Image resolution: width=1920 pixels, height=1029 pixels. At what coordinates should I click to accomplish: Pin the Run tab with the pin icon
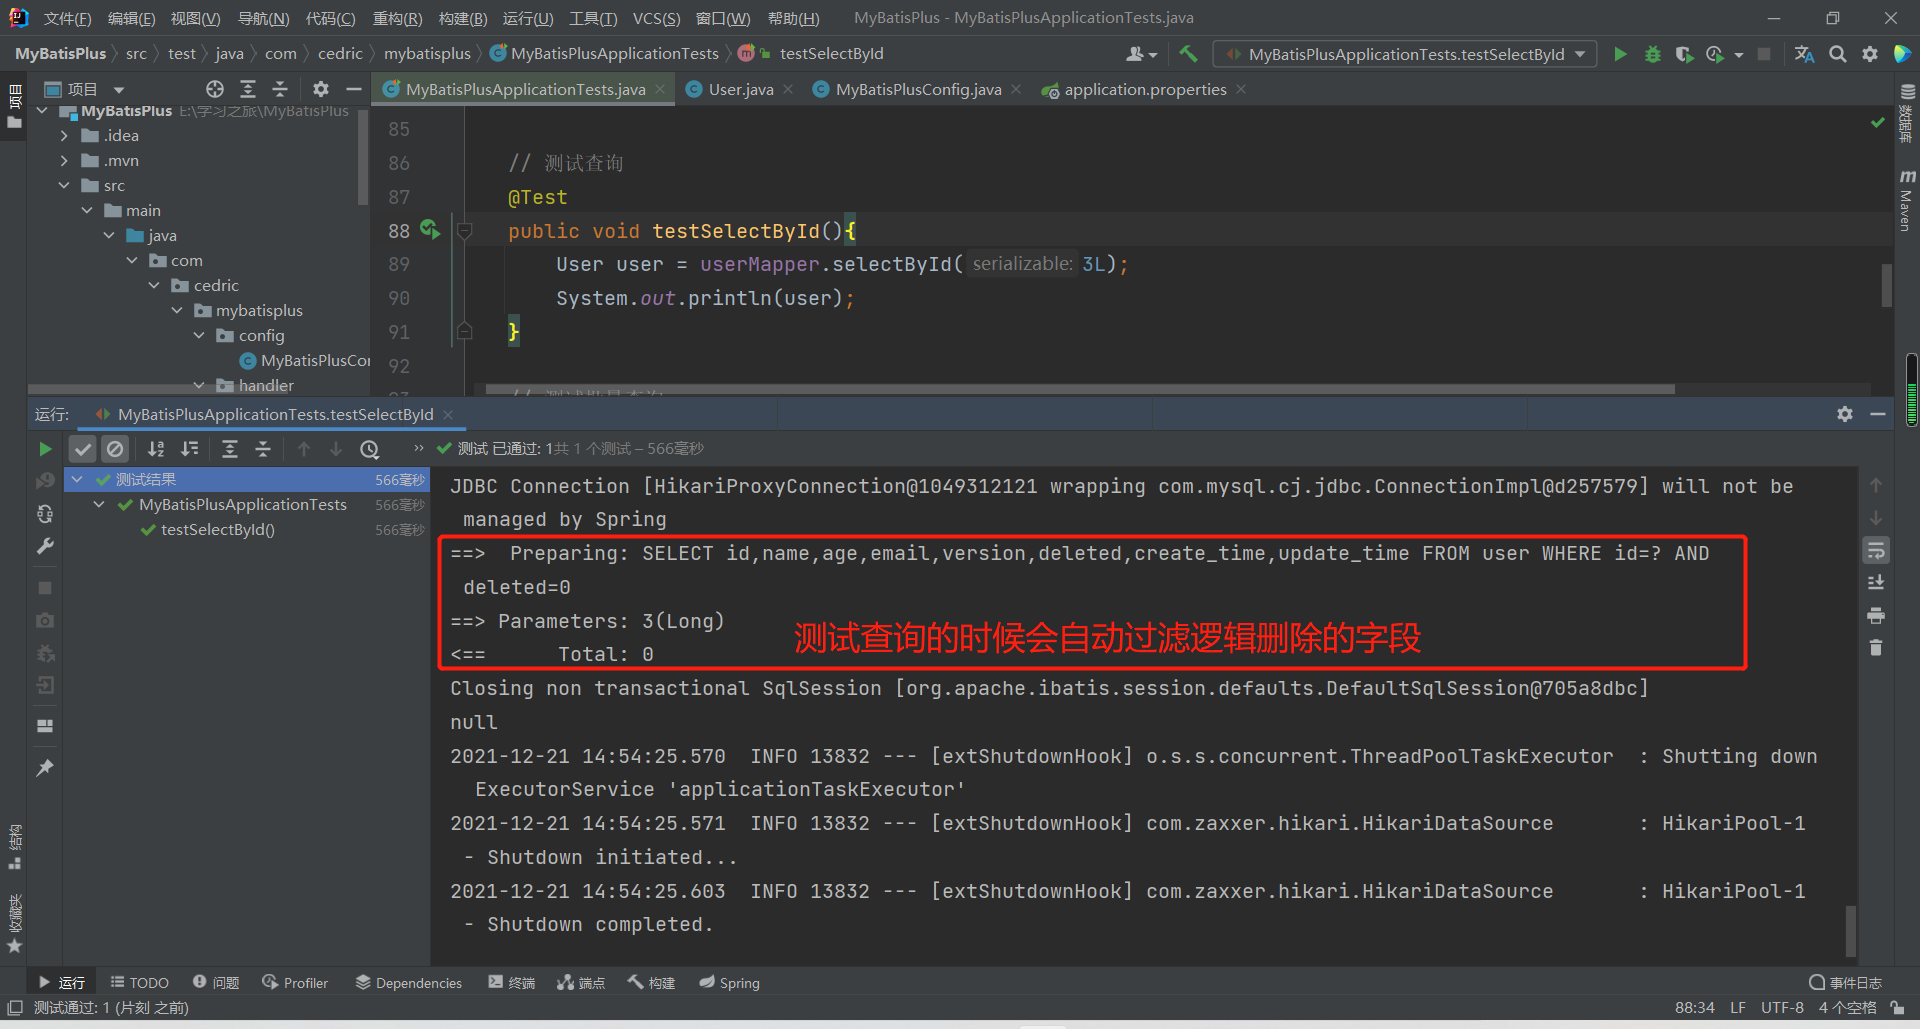45,768
